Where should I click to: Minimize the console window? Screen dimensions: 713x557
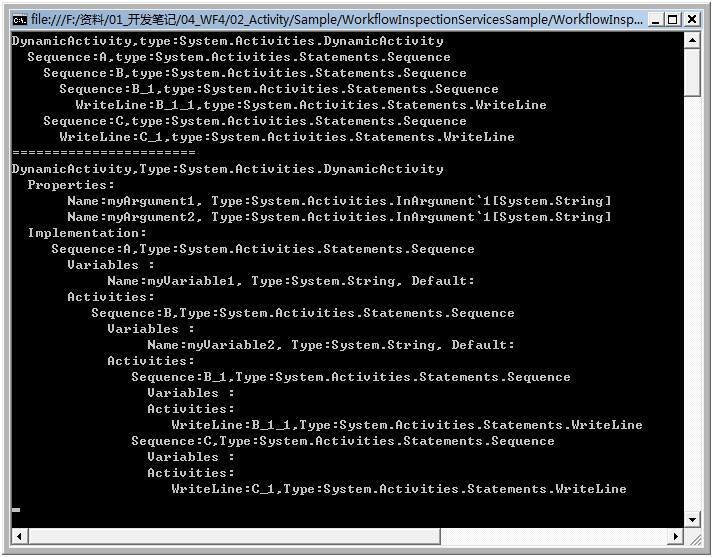coord(655,20)
